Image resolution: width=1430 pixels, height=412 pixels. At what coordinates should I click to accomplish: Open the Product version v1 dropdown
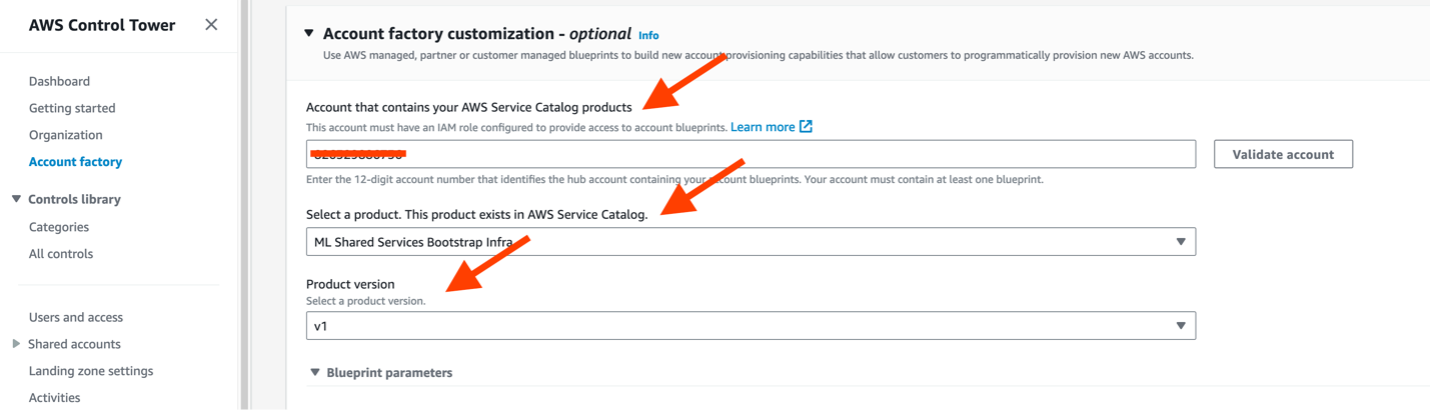pyautogui.click(x=751, y=326)
